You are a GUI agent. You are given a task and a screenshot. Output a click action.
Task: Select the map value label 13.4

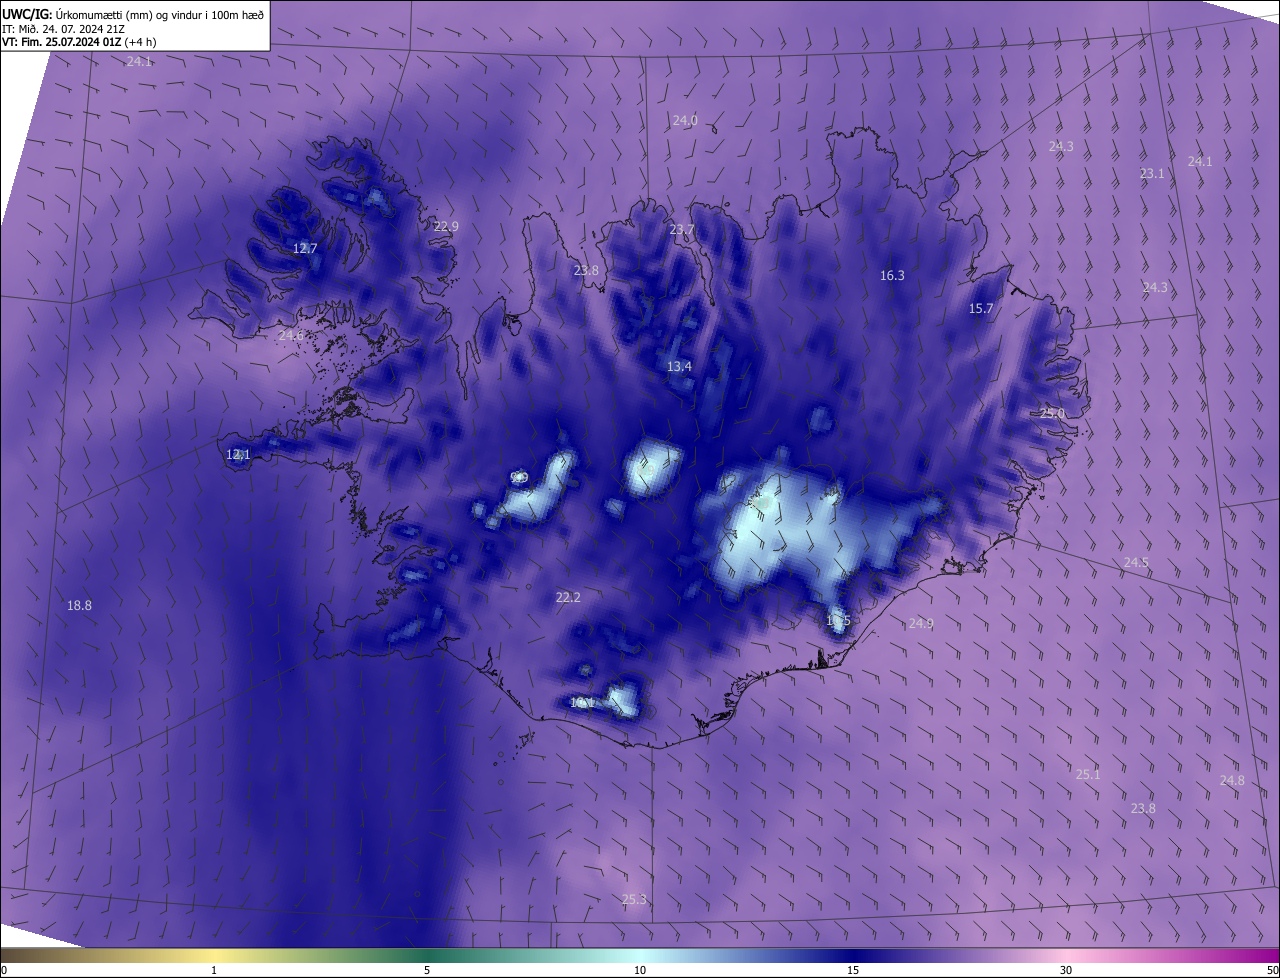click(x=679, y=366)
